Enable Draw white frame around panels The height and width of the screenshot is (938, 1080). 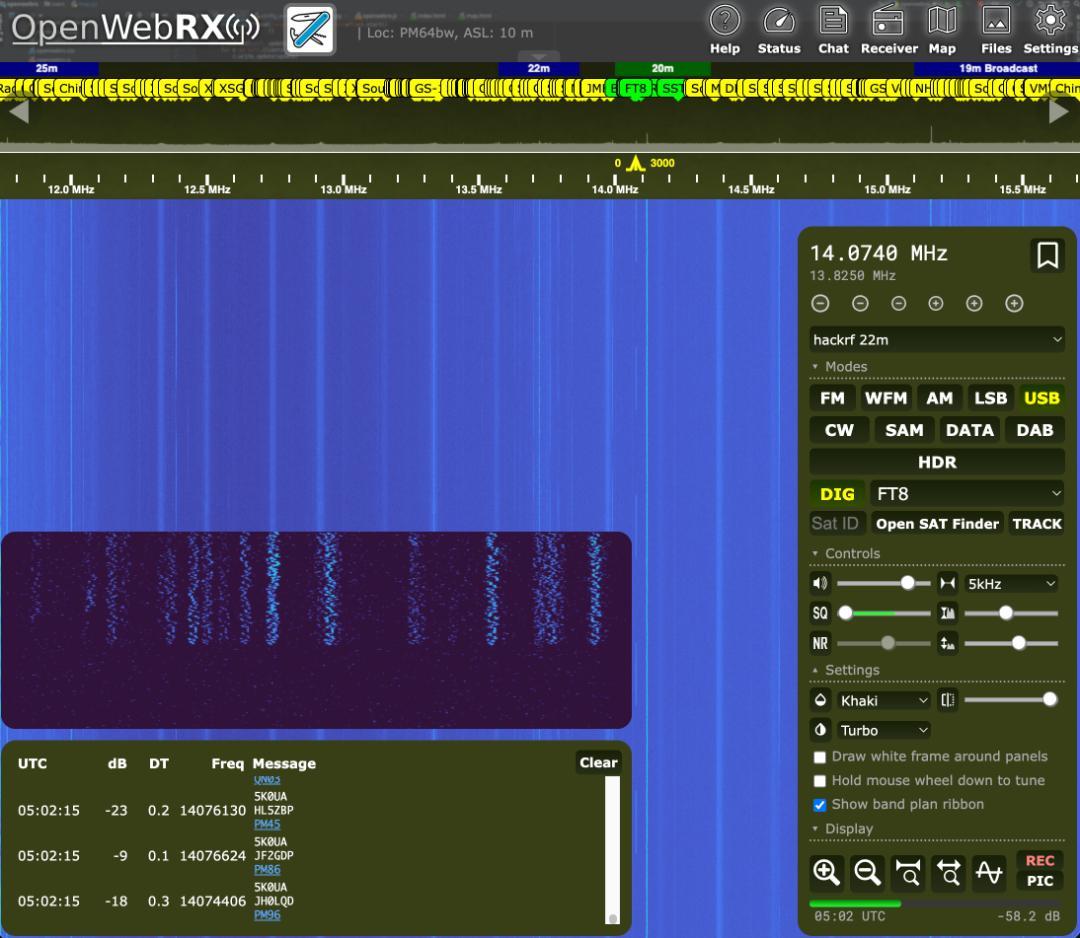pyautogui.click(x=819, y=757)
